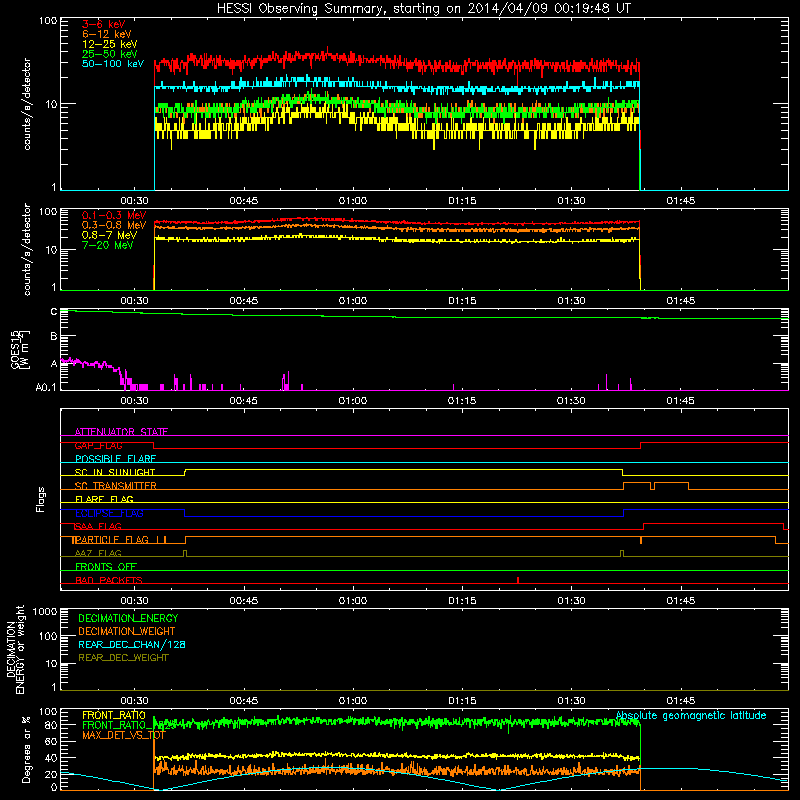Click the "0.1-0.3 MeV" legend entry

[x=114, y=215]
